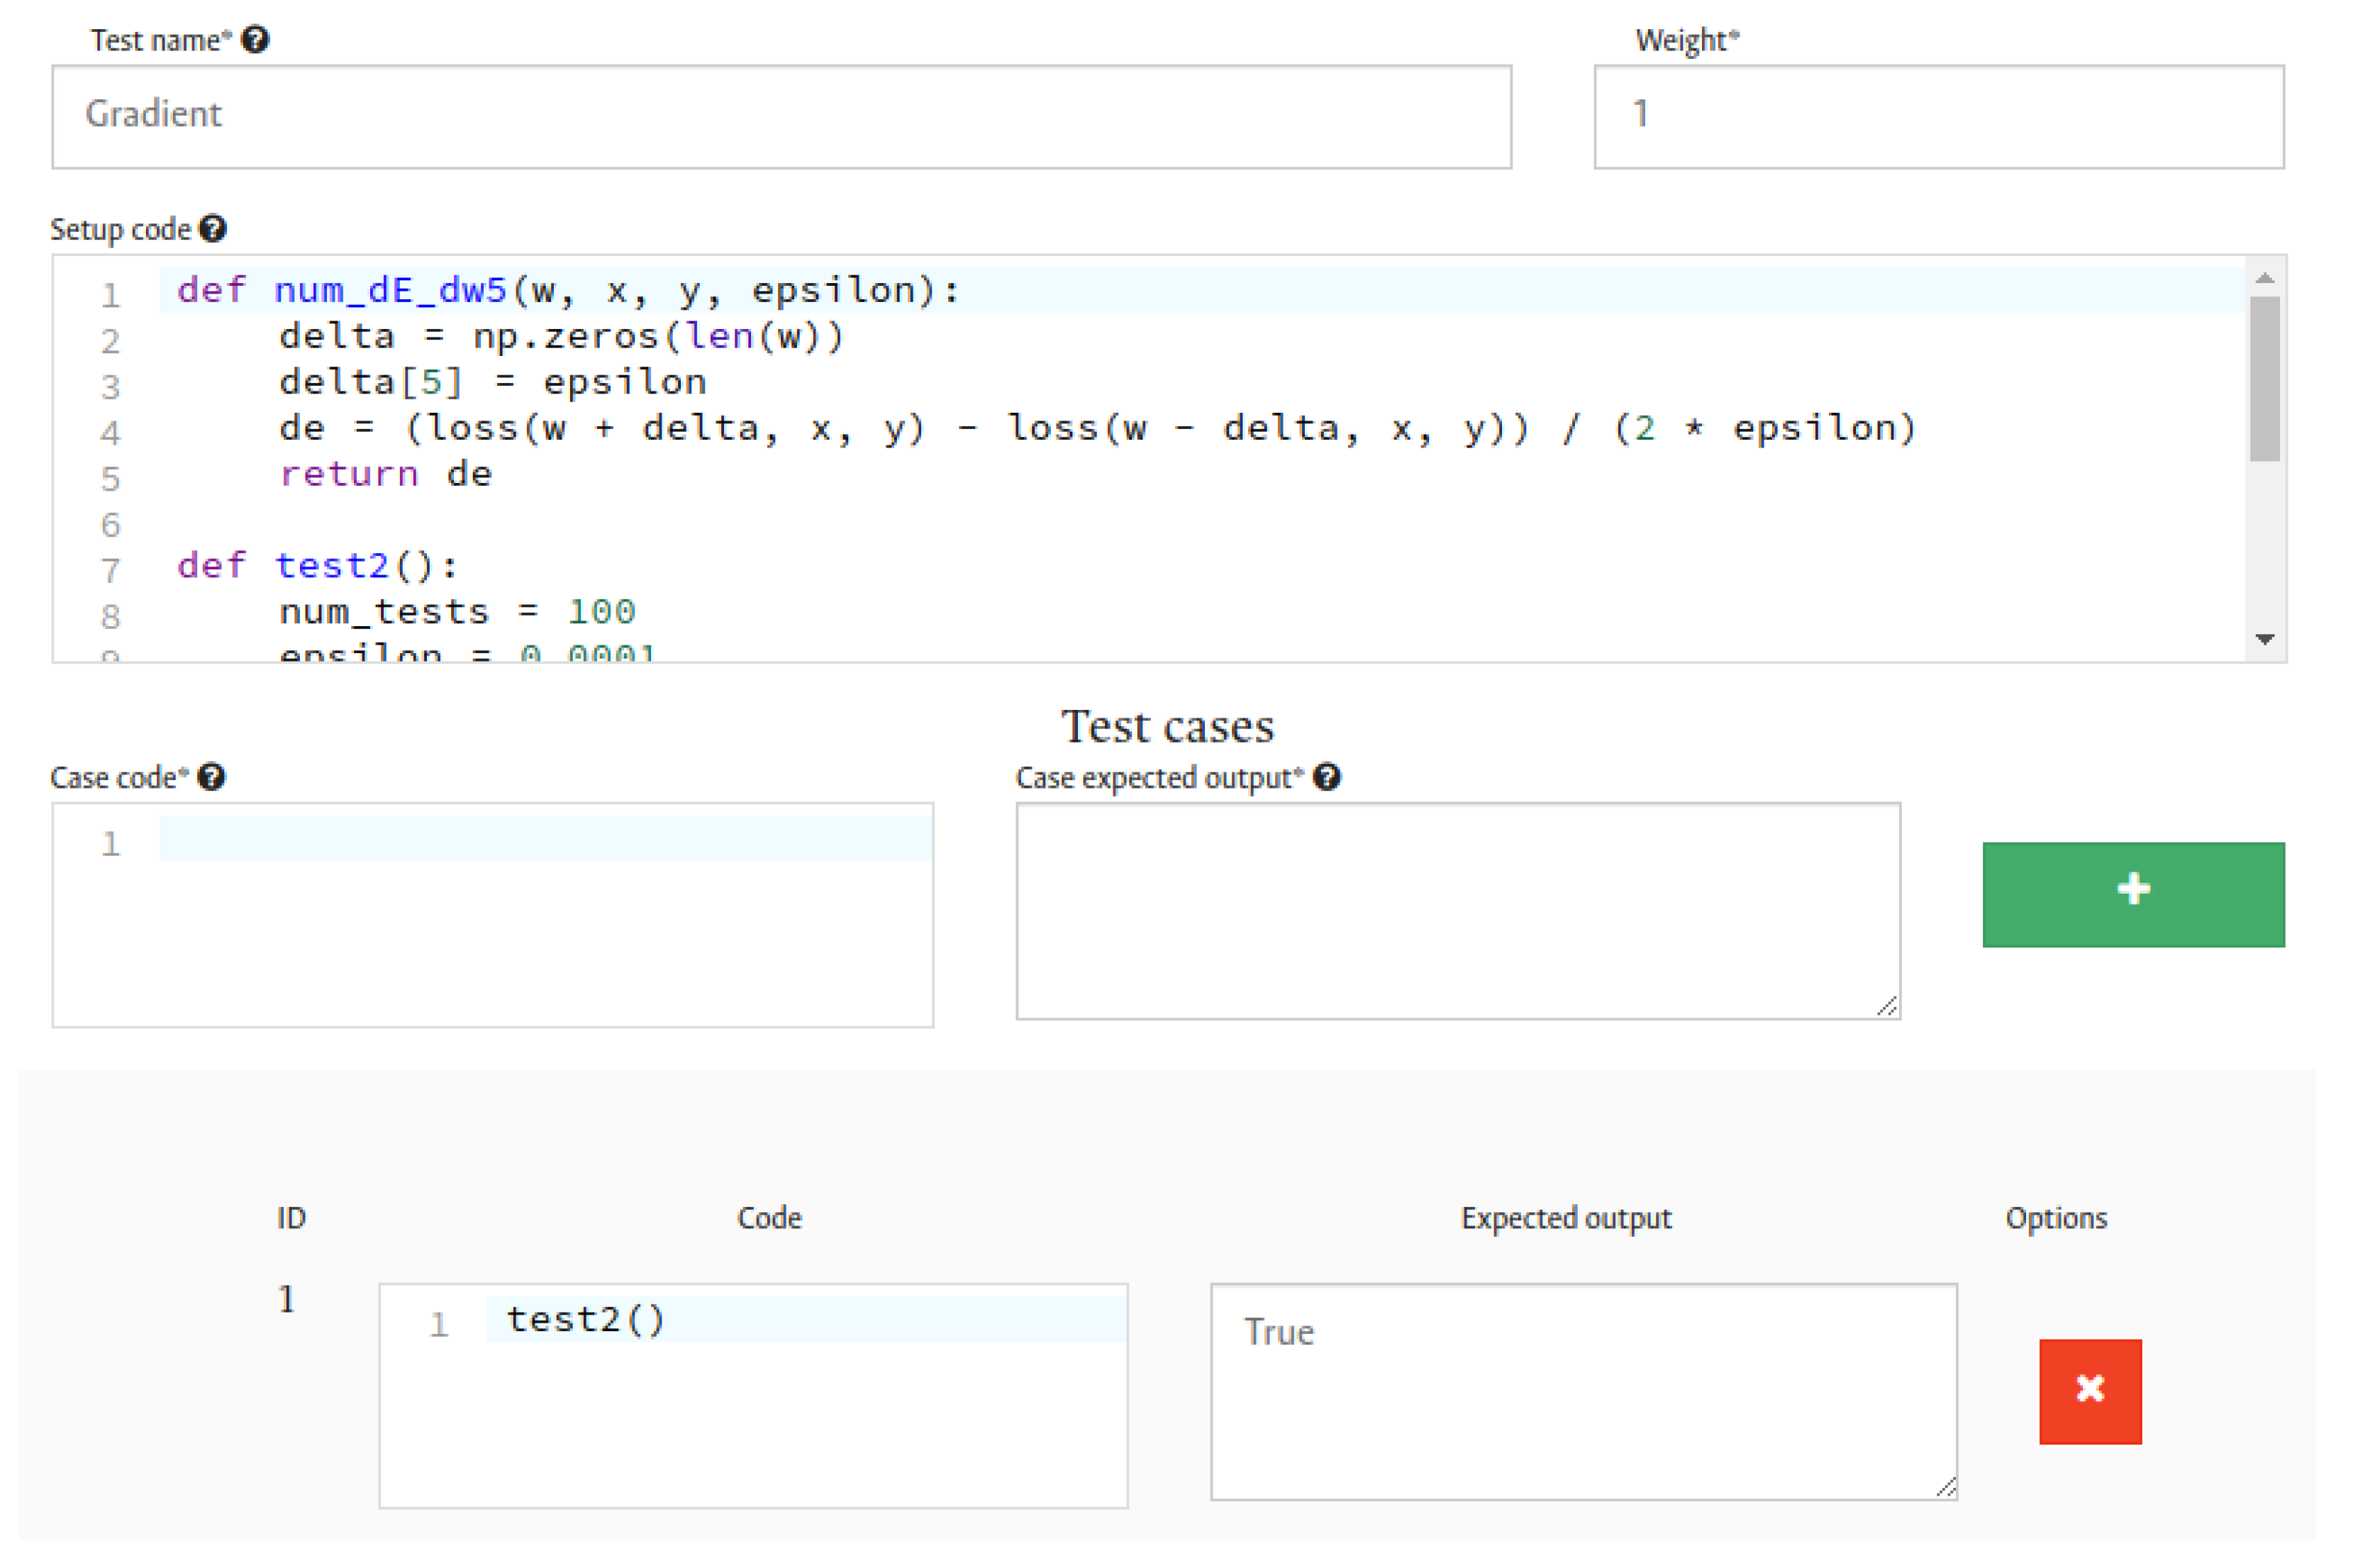Click the True expected output box
The width and height of the screenshot is (2370, 1568).
click(1582, 1391)
